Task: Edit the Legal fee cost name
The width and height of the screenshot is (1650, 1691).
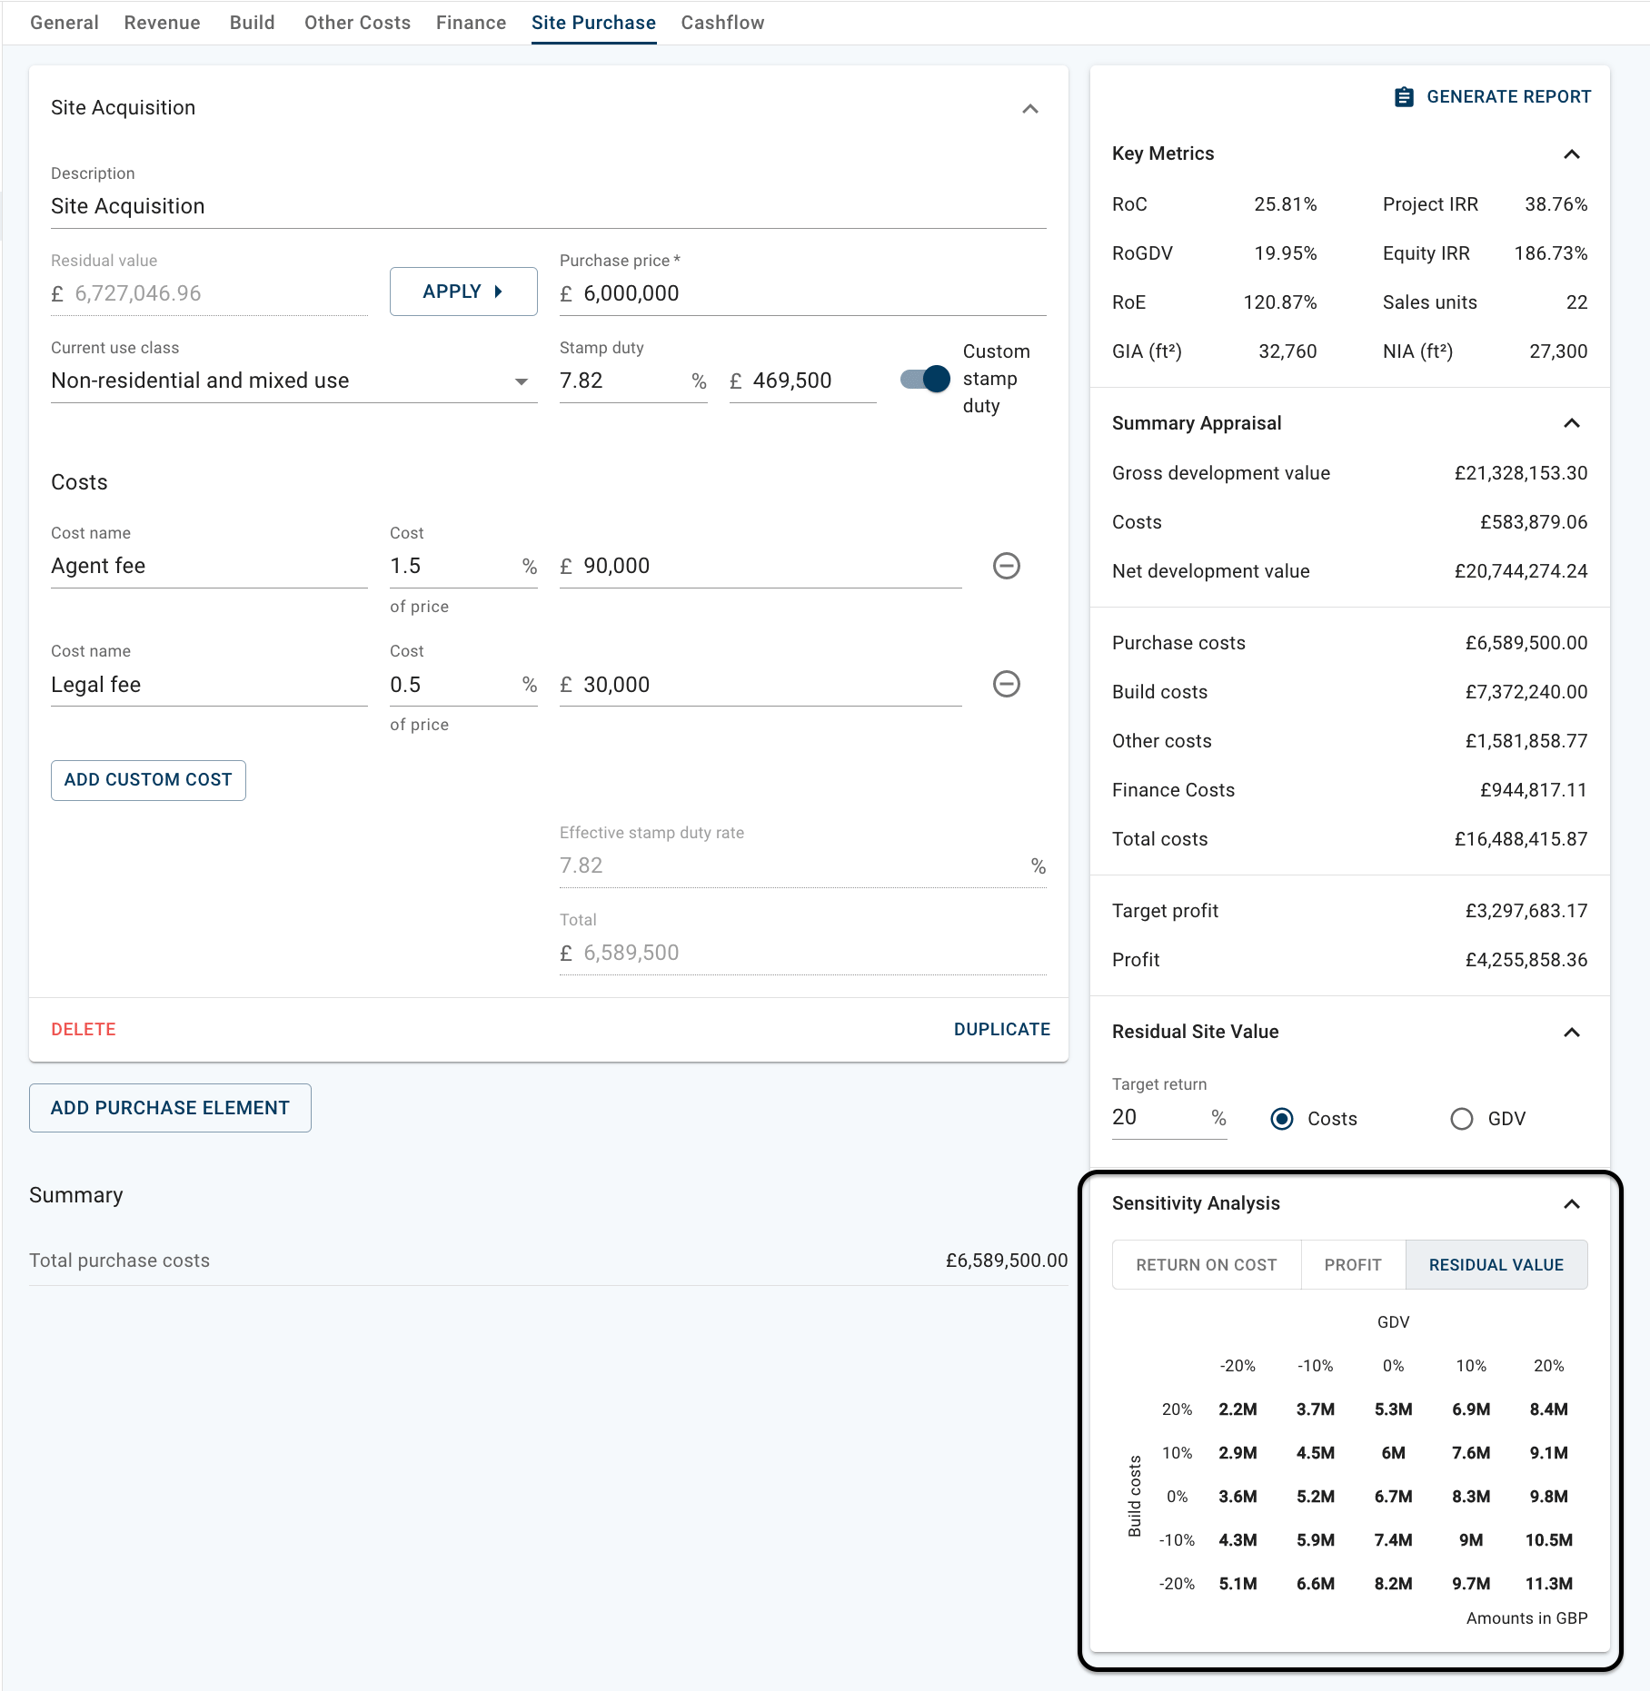Action: (x=209, y=685)
